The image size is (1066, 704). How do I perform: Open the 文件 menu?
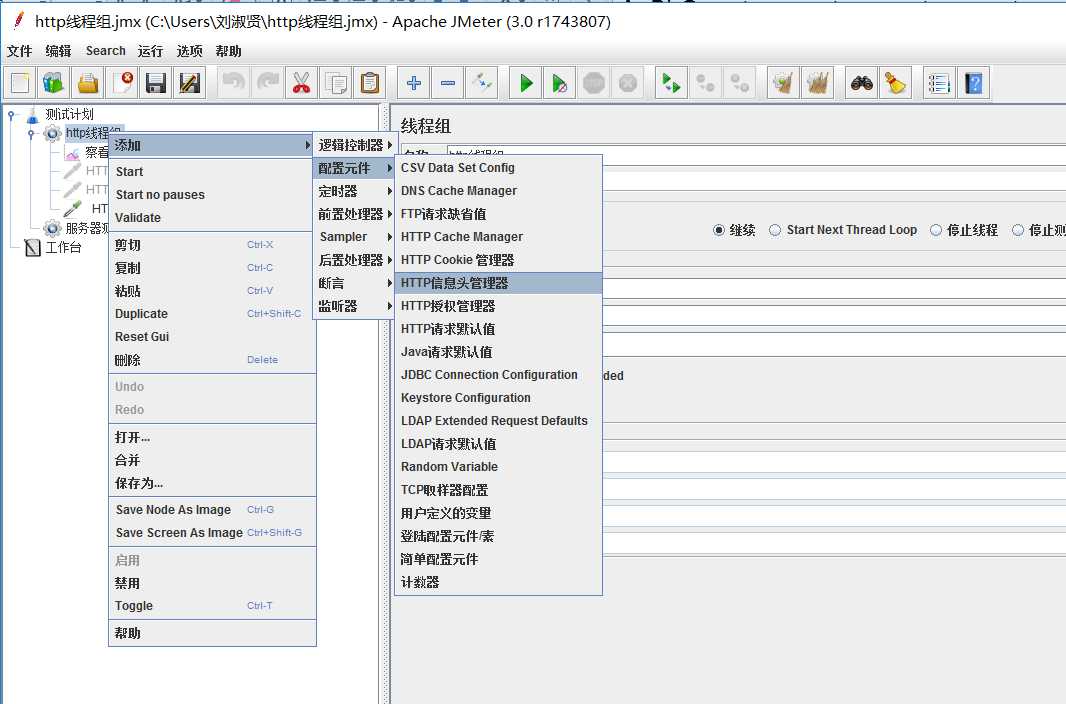pos(19,51)
